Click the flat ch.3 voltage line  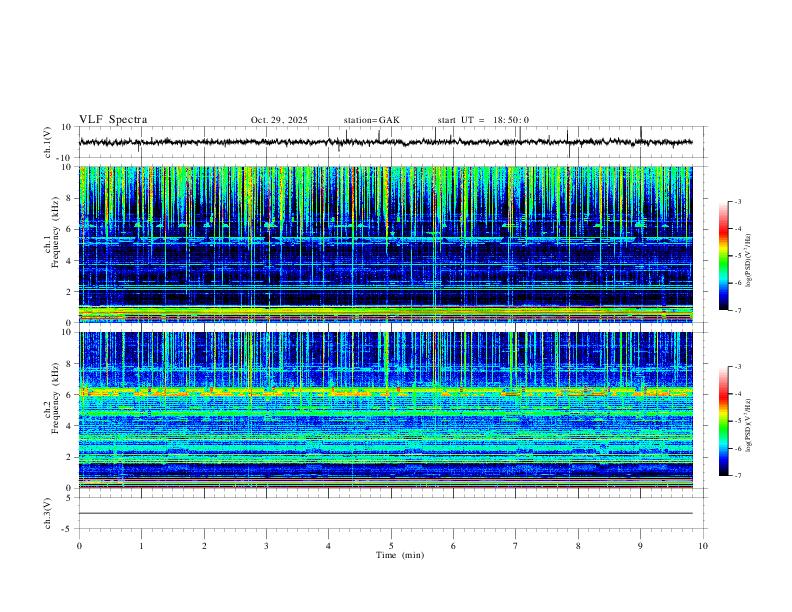pyautogui.click(x=386, y=513)
